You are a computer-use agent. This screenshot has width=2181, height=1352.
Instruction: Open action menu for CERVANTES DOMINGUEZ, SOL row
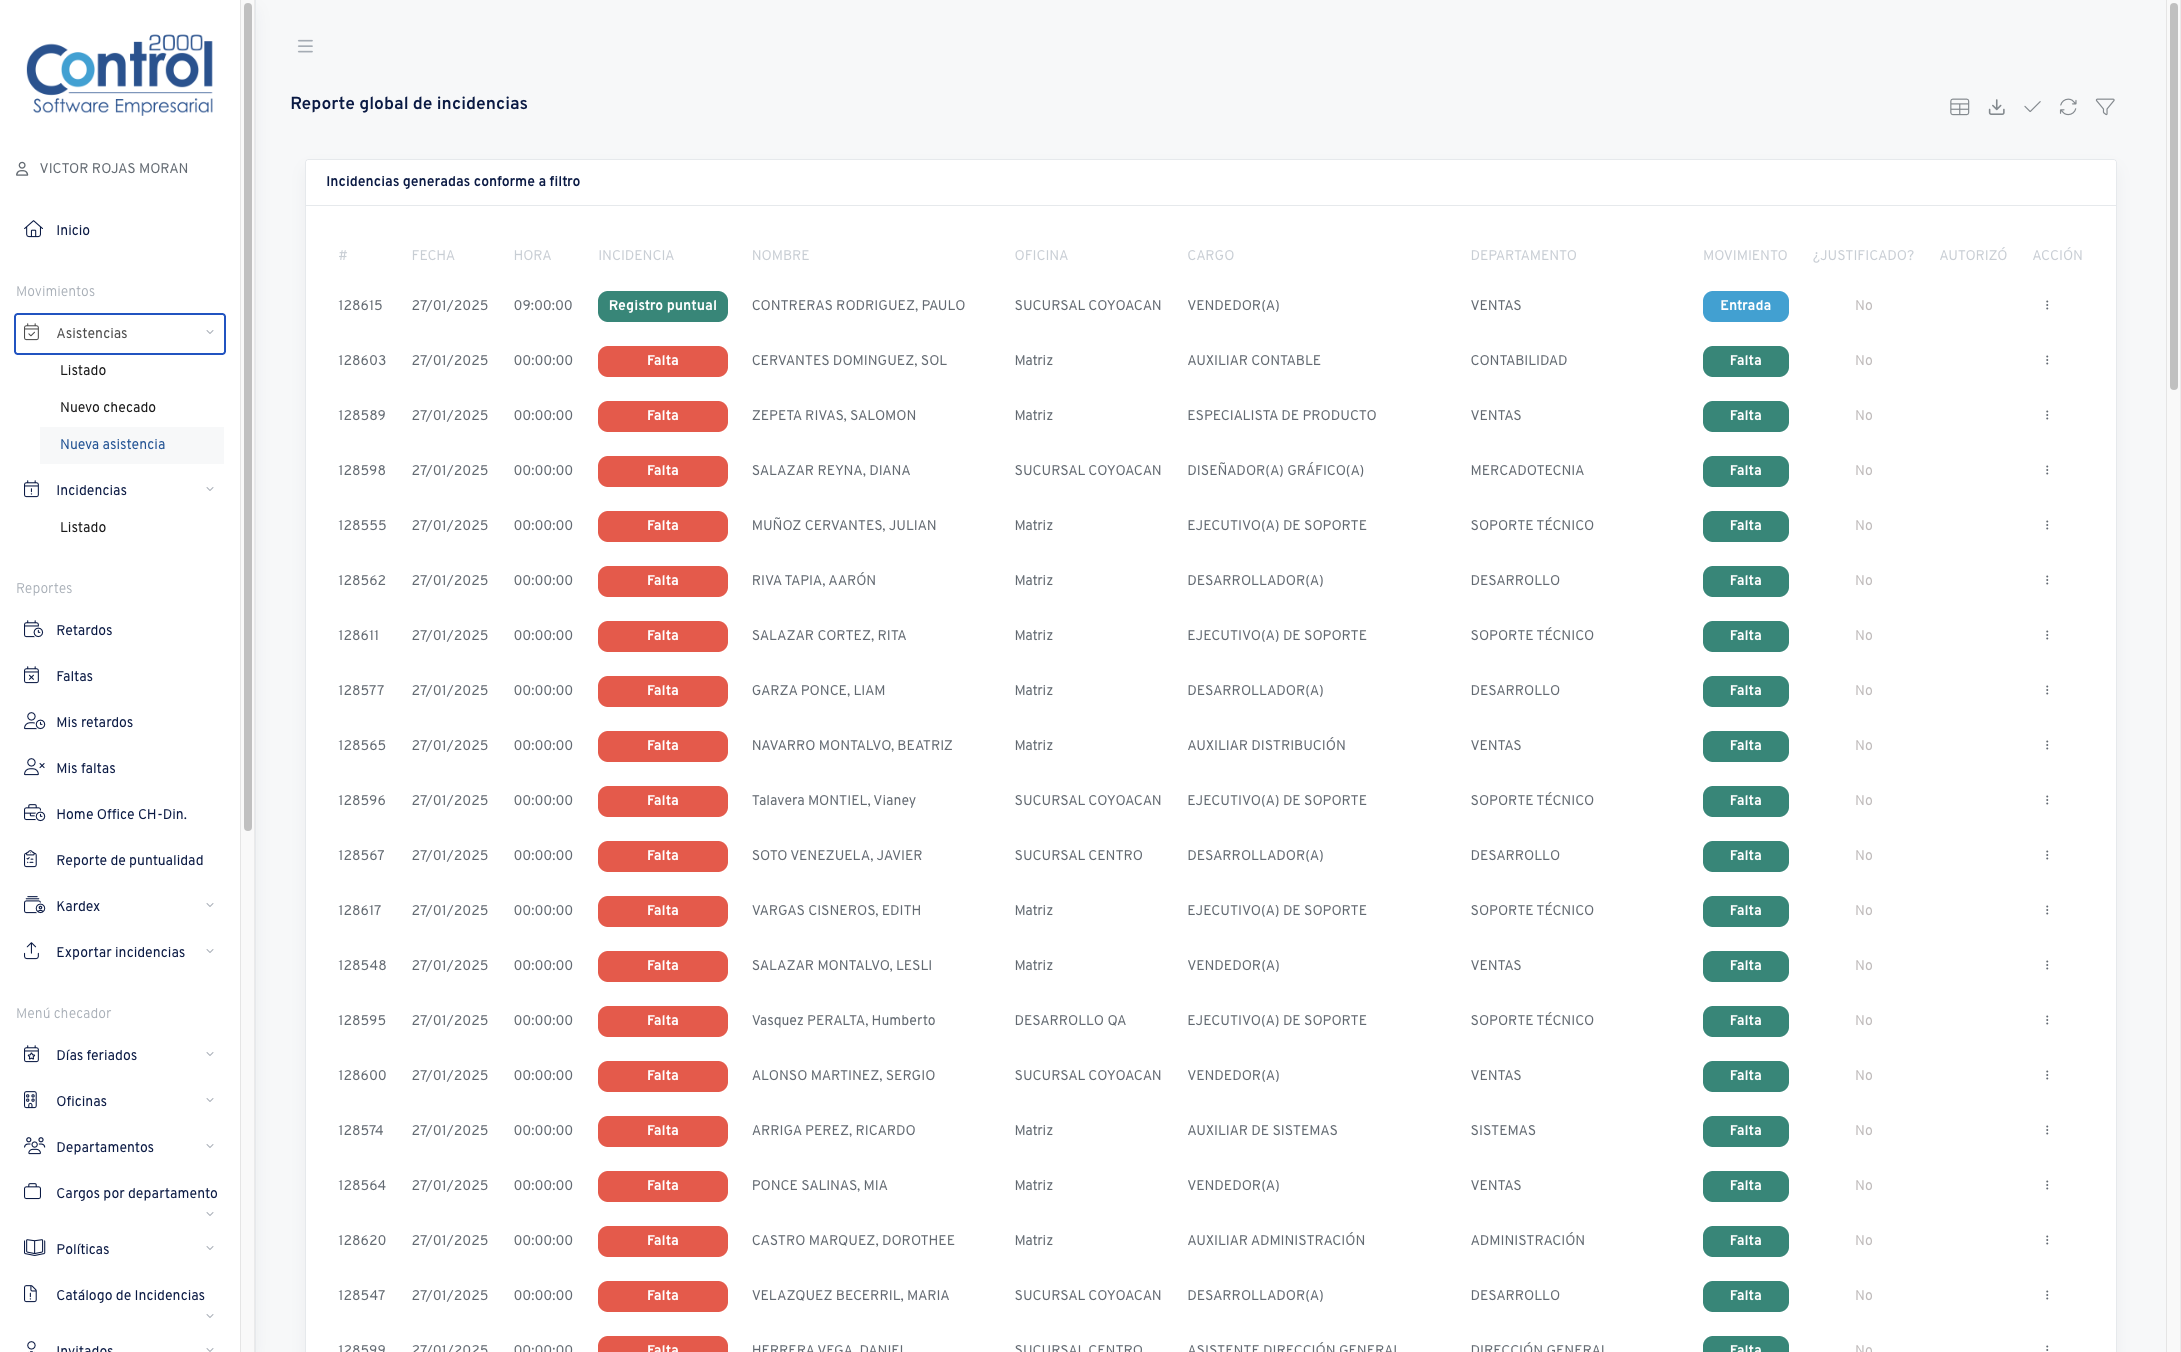(x=2047, y=360)
